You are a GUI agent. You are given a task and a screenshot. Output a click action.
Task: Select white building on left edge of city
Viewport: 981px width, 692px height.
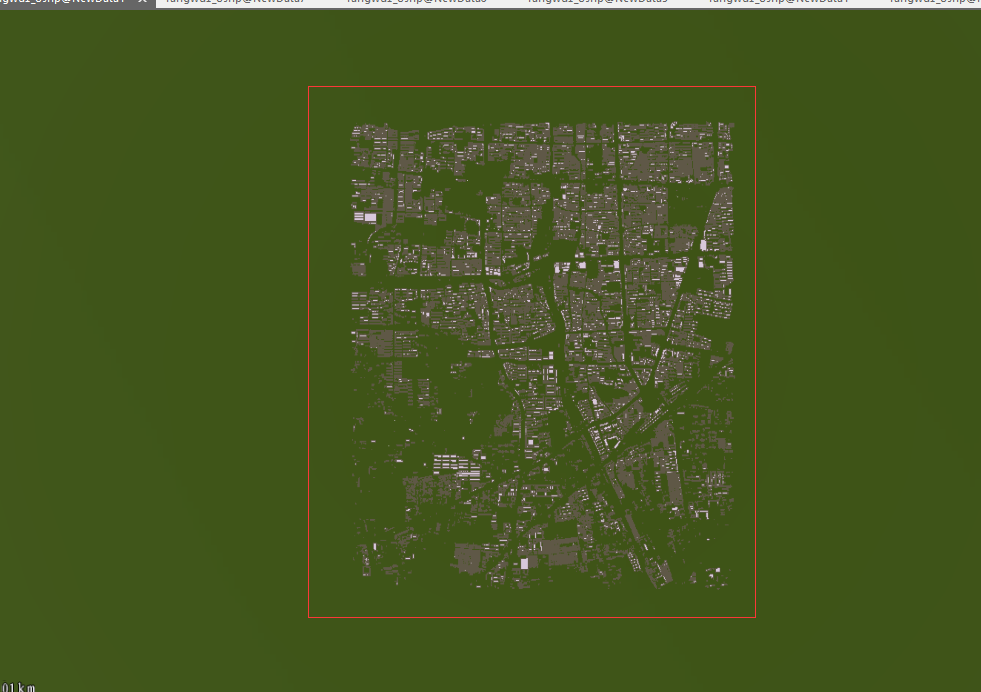coord(369,217)
